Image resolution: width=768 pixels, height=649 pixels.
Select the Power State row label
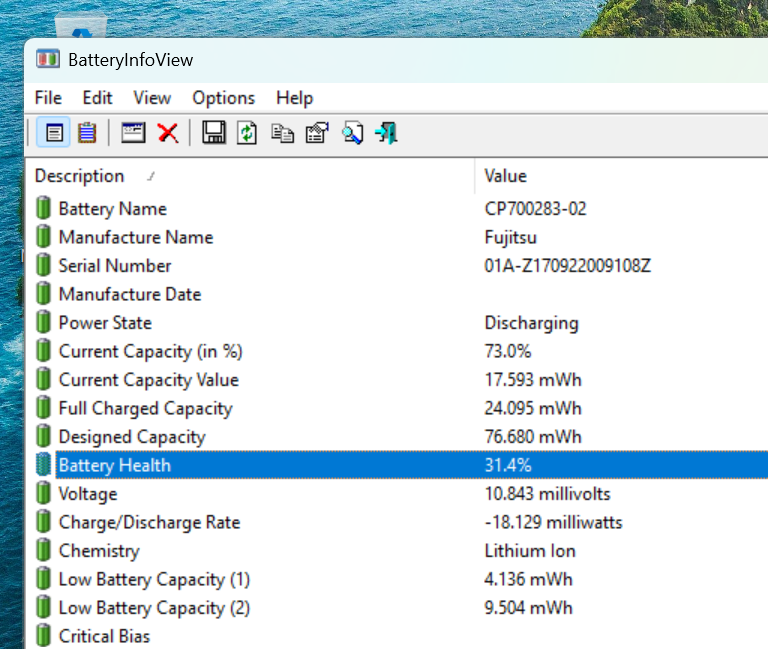[x=105, y=322]
